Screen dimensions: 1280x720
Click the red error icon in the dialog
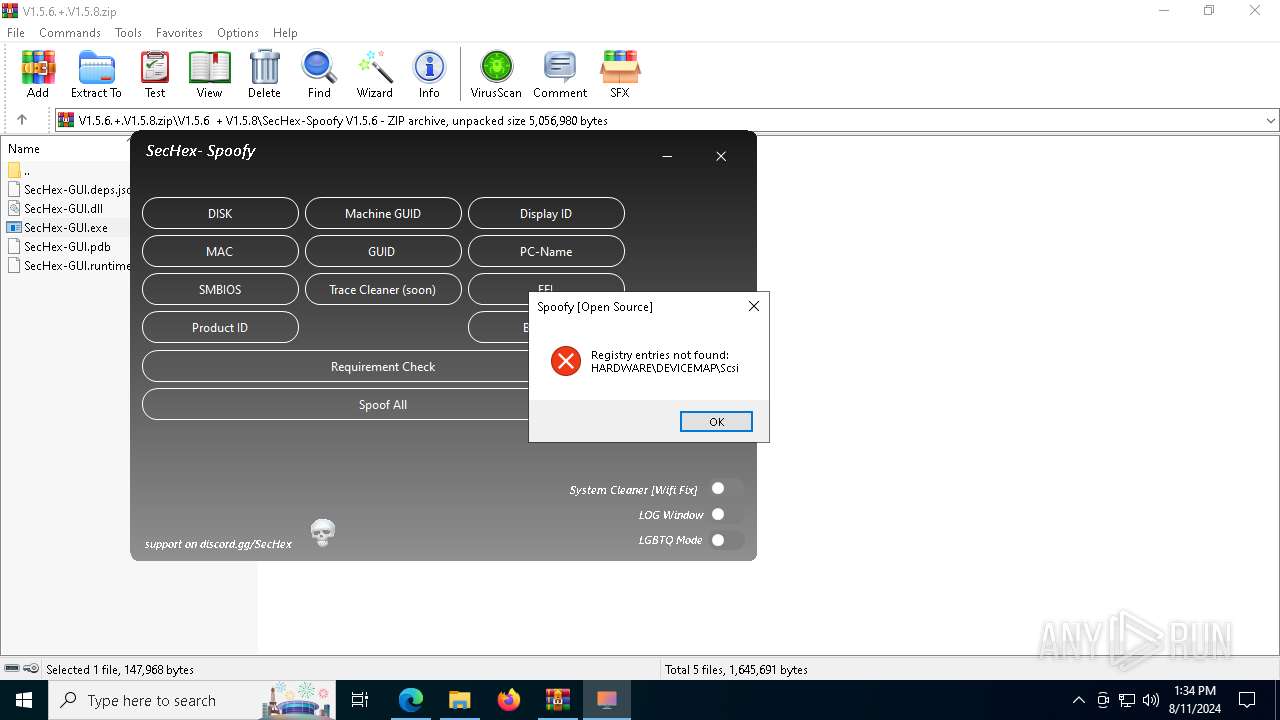click(x=566, y=361)
